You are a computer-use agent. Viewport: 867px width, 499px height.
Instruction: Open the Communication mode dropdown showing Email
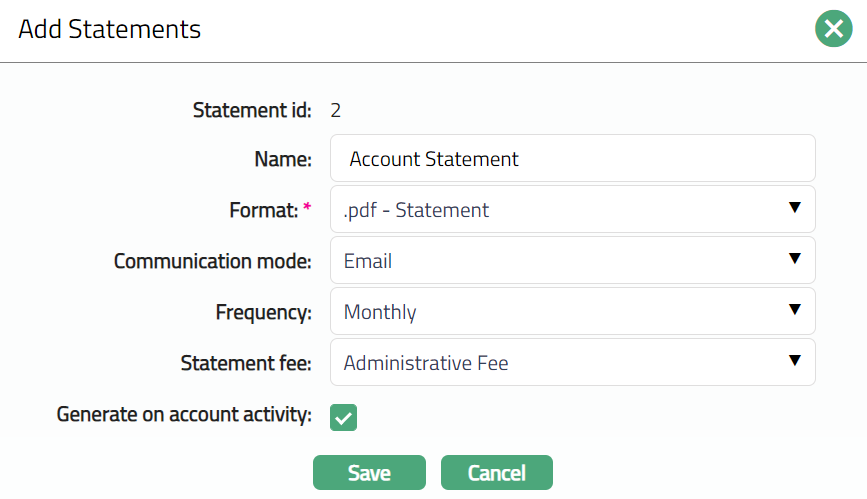(560, 261)
